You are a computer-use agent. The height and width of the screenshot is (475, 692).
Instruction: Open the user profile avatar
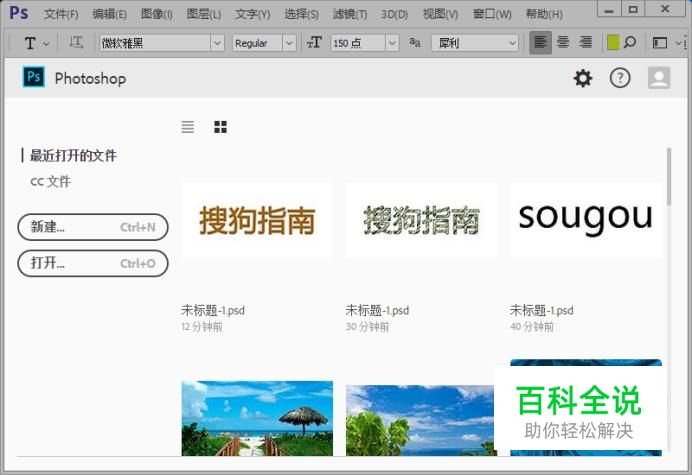[x=658, y=78]
